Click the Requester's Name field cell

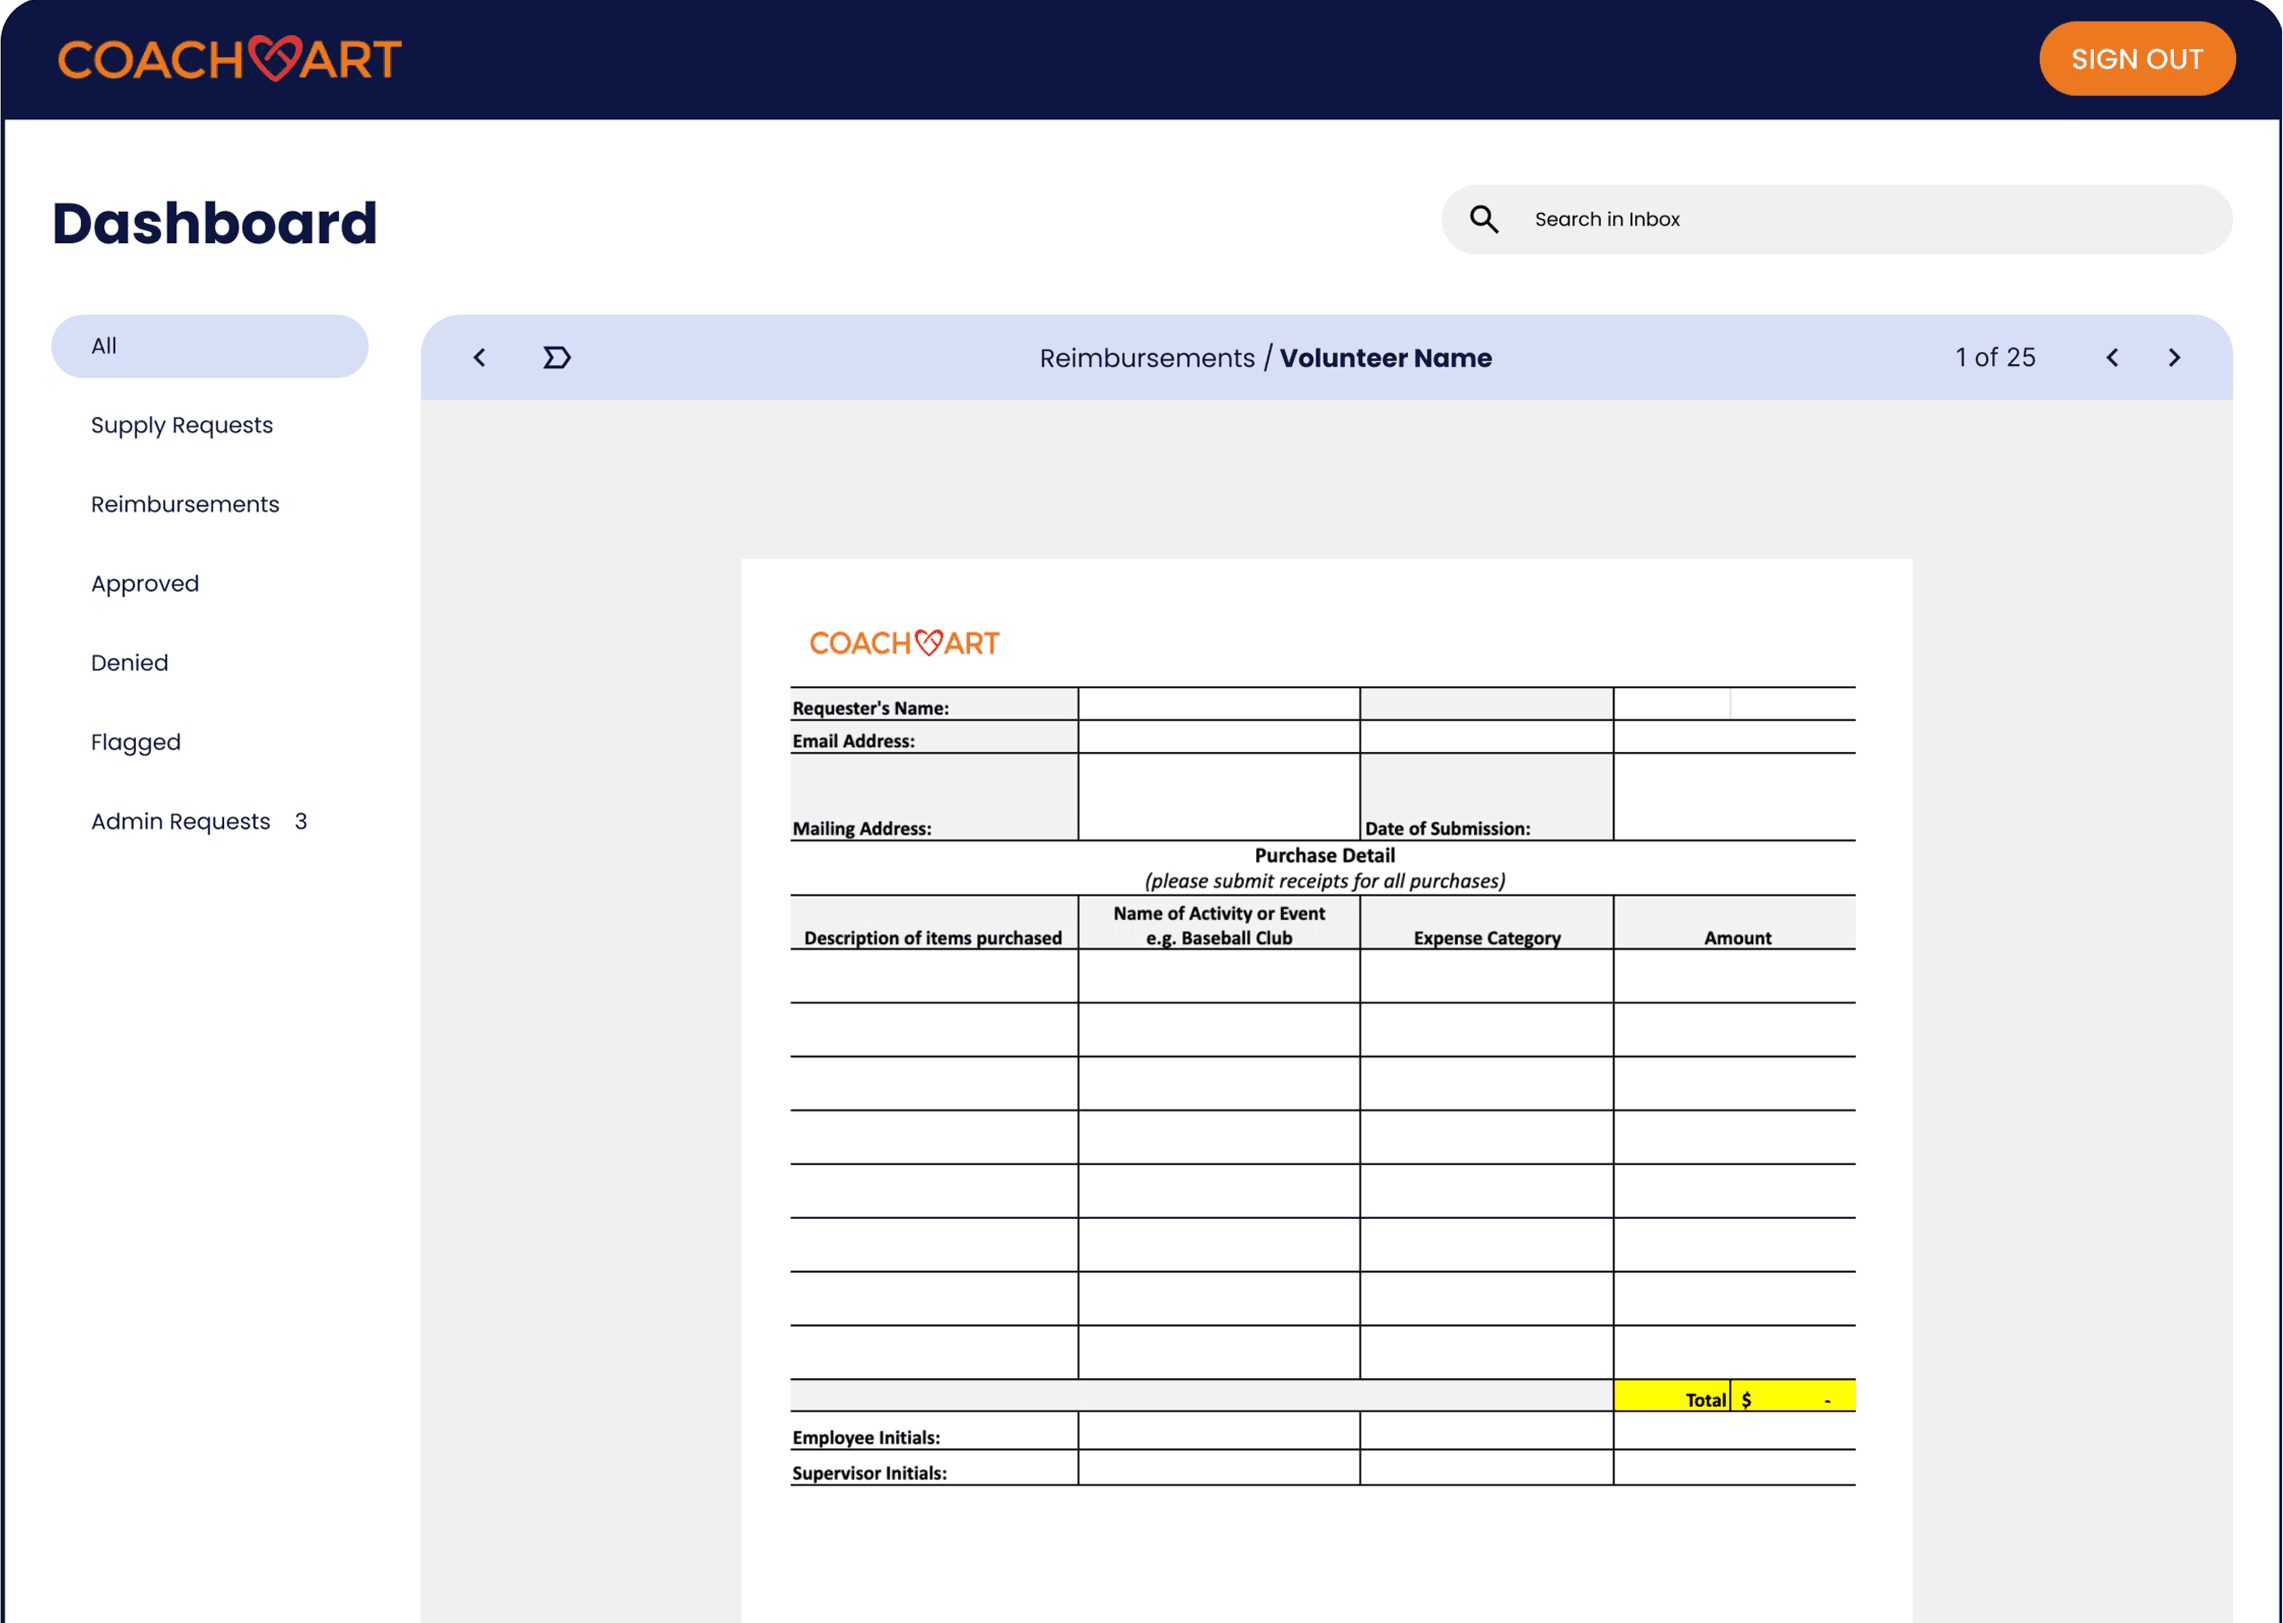(1218, 704)
